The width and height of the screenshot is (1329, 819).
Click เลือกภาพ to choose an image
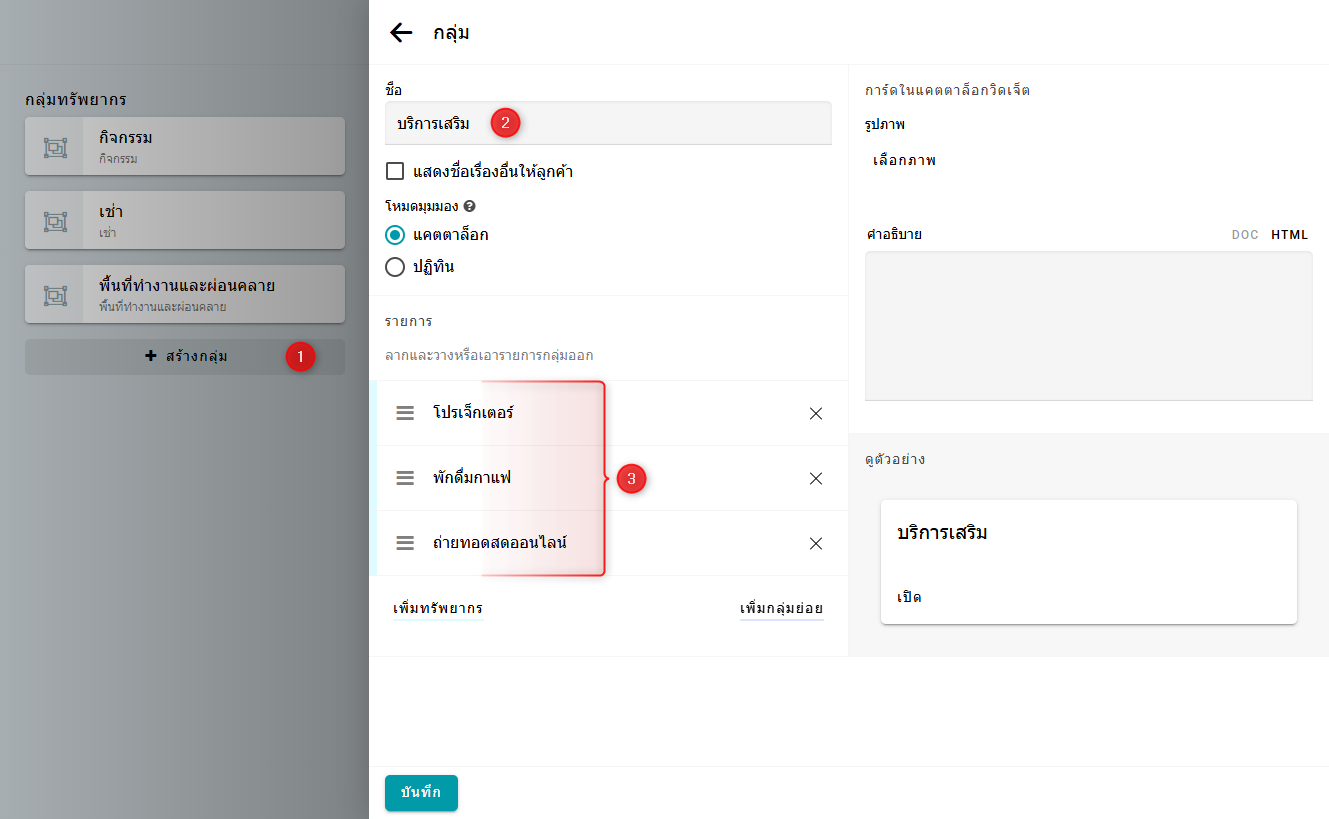904,160
